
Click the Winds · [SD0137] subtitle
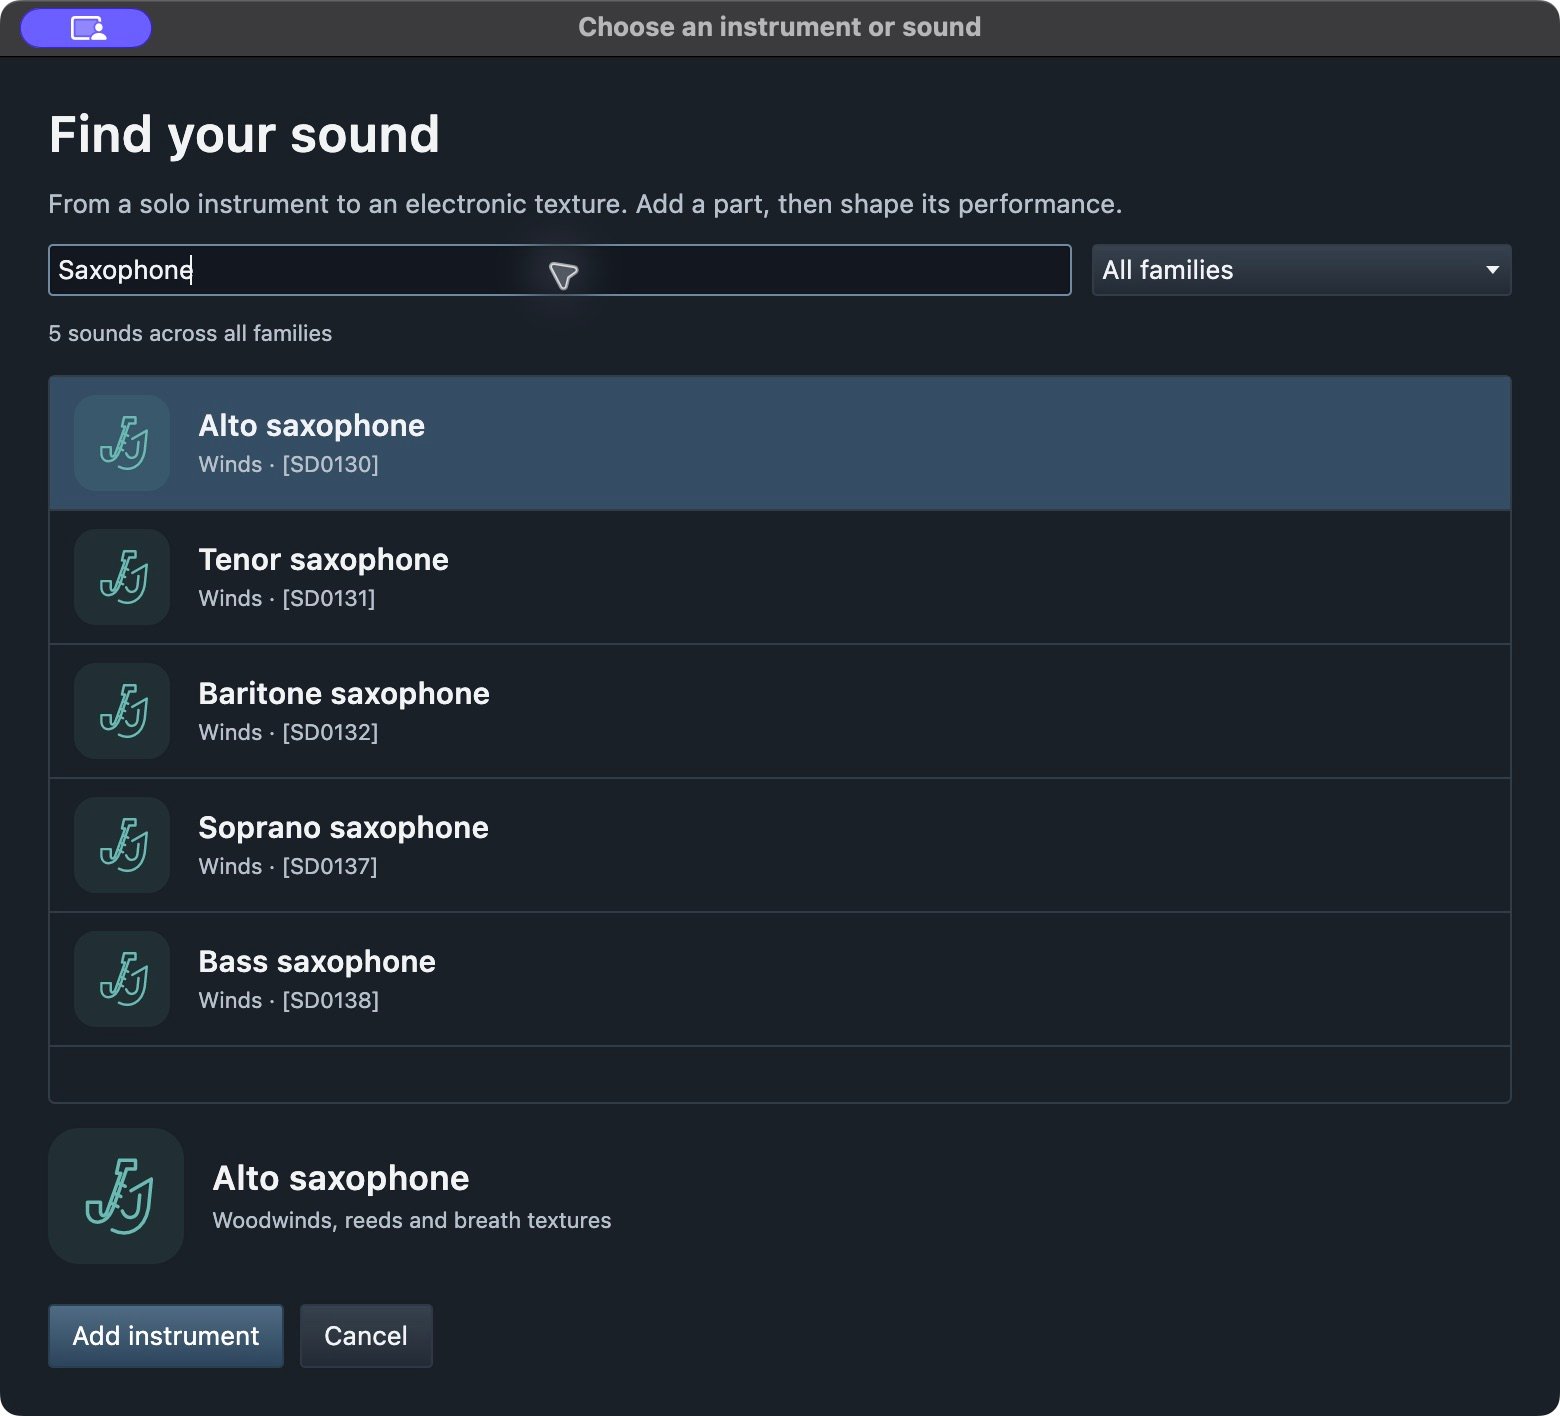coord(288,867)
